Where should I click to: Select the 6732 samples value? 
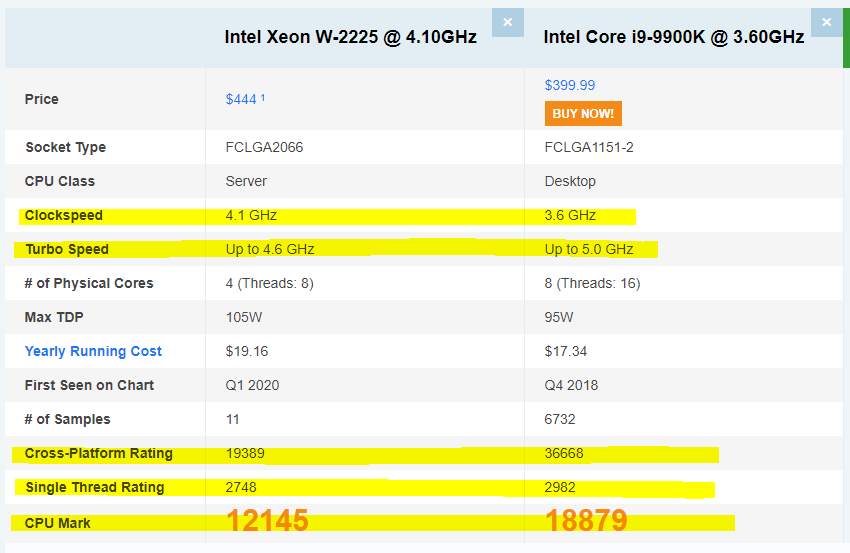tap(559, 419)
